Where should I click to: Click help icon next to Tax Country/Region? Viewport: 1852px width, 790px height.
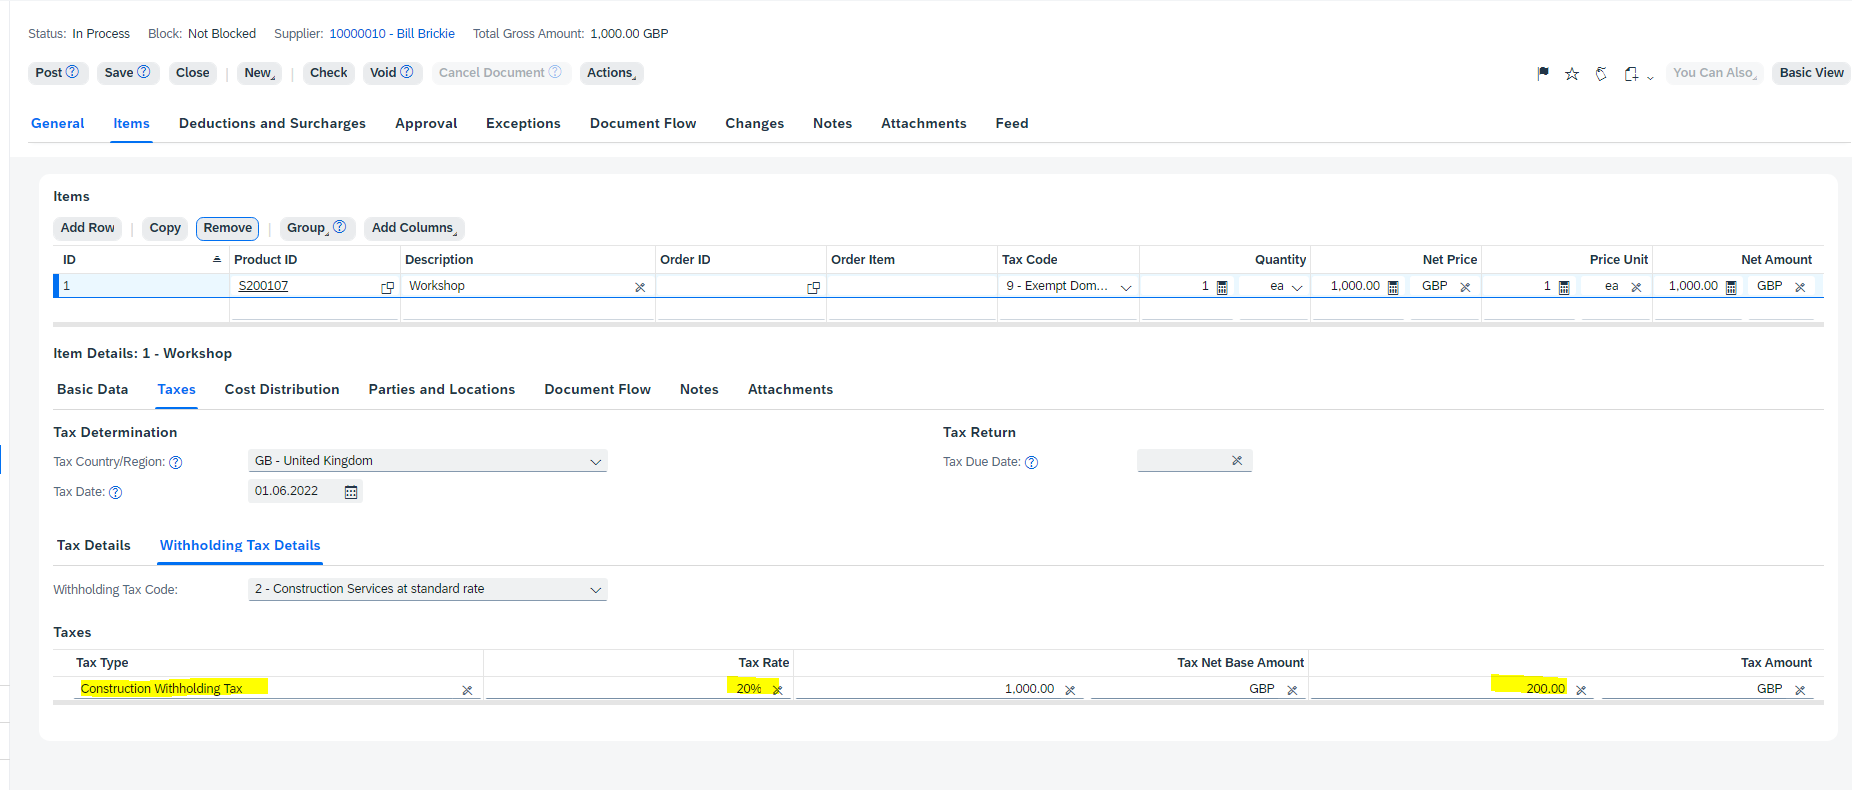pyautogui.click(x=176, y=462)
